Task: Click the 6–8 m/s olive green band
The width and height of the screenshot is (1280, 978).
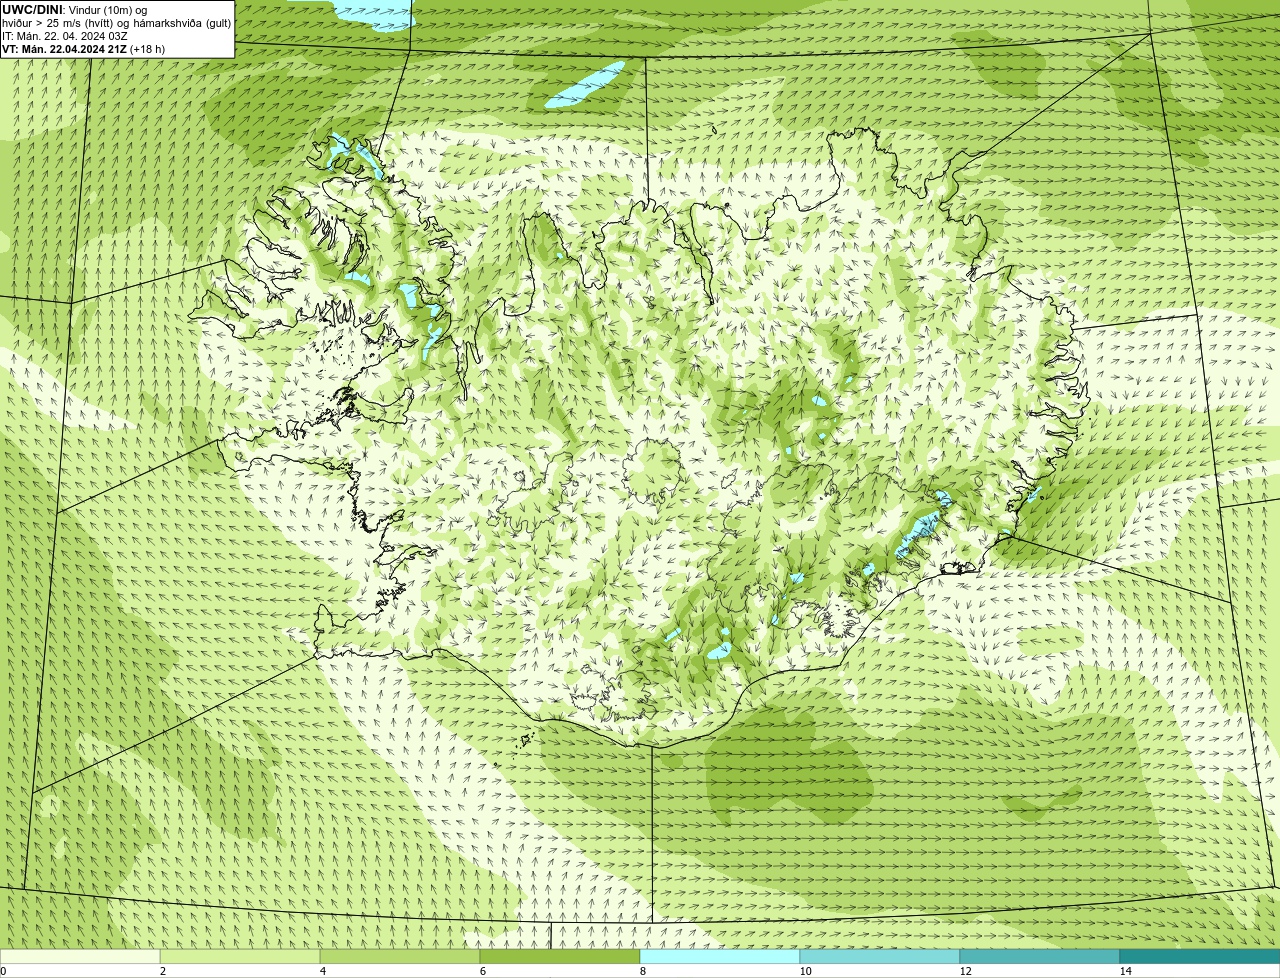Action: (x=560, y=956)
